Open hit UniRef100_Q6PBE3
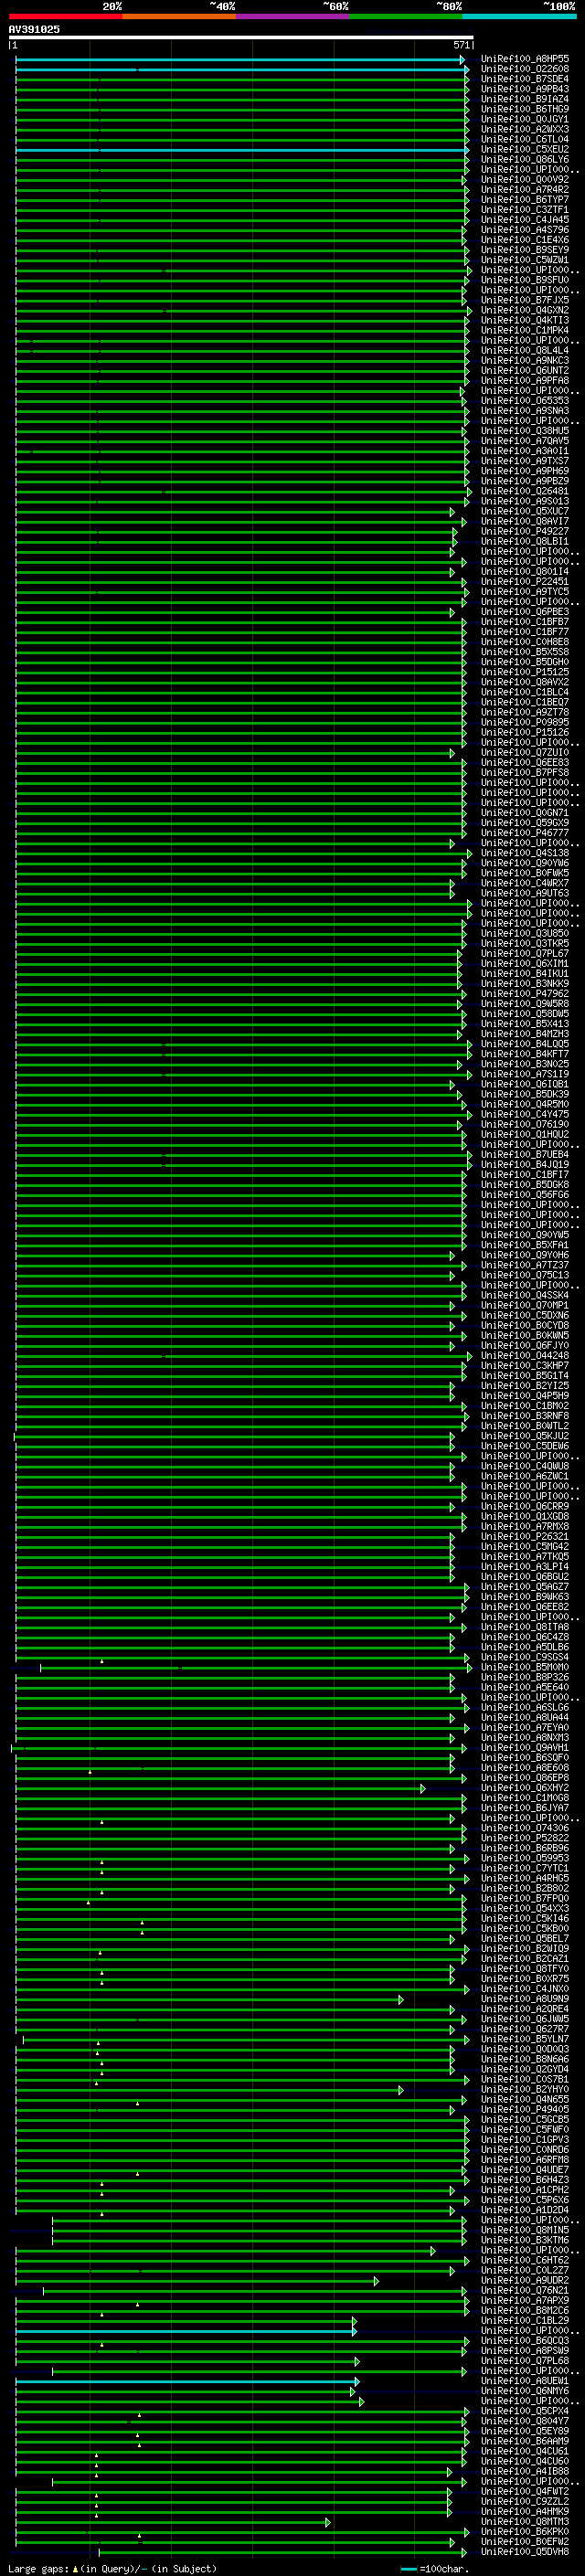585x2576 pixels. point(525,611)
